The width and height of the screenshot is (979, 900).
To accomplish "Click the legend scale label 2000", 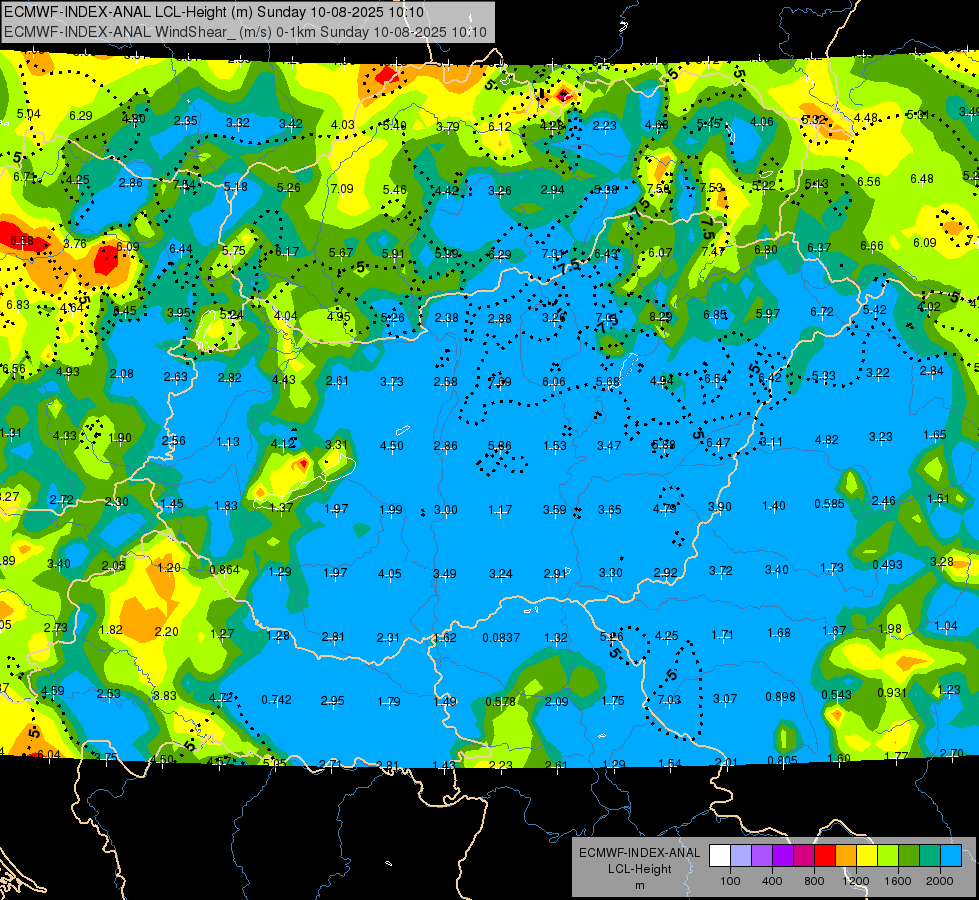I will 940,881.
